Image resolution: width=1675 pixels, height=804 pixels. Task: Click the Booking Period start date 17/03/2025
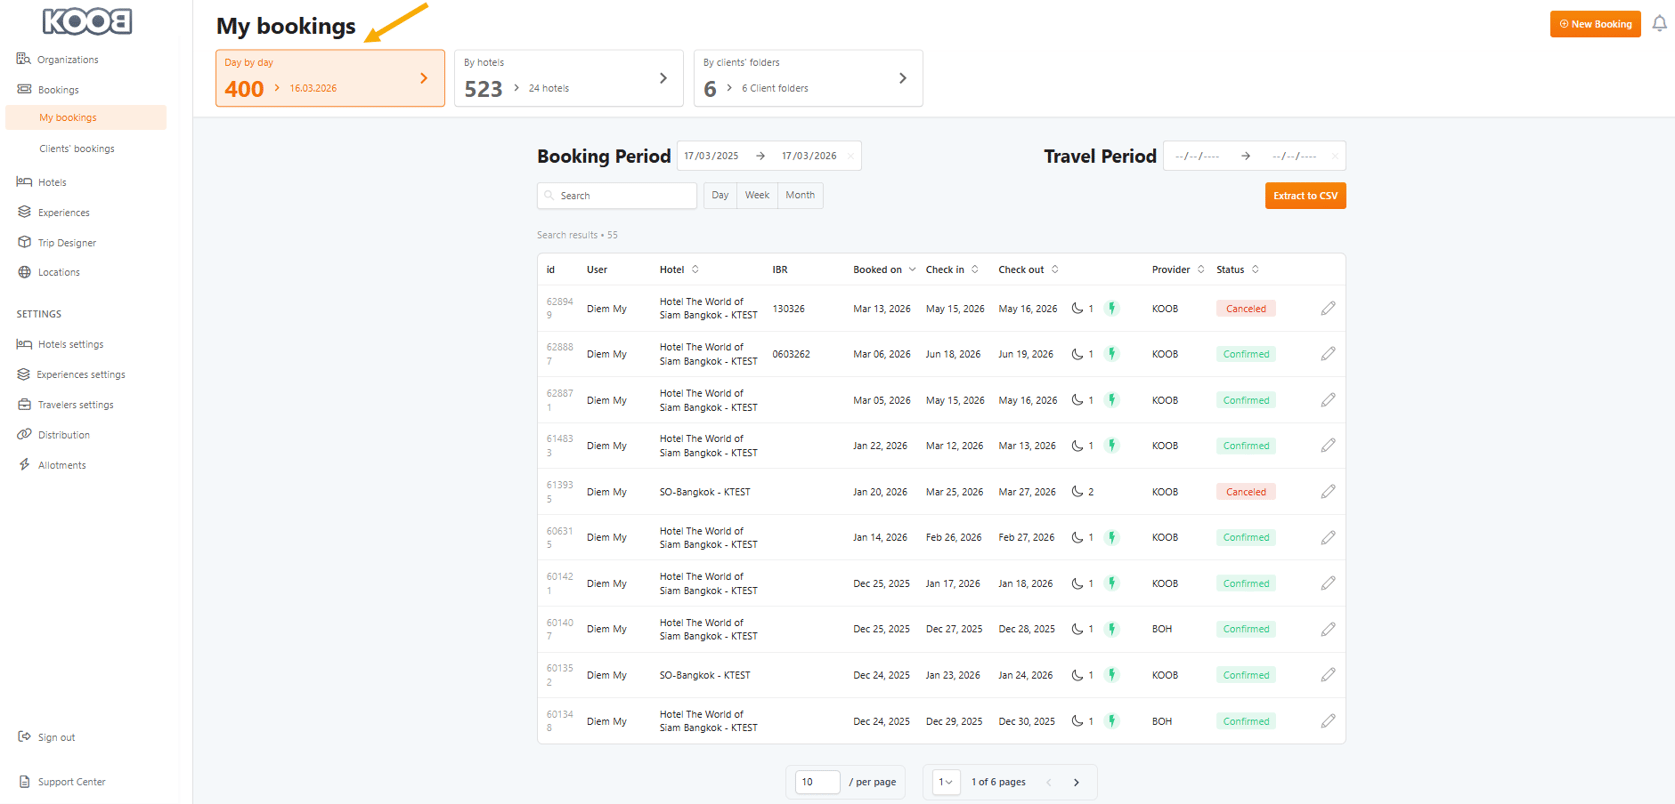(x=711, y=156)
